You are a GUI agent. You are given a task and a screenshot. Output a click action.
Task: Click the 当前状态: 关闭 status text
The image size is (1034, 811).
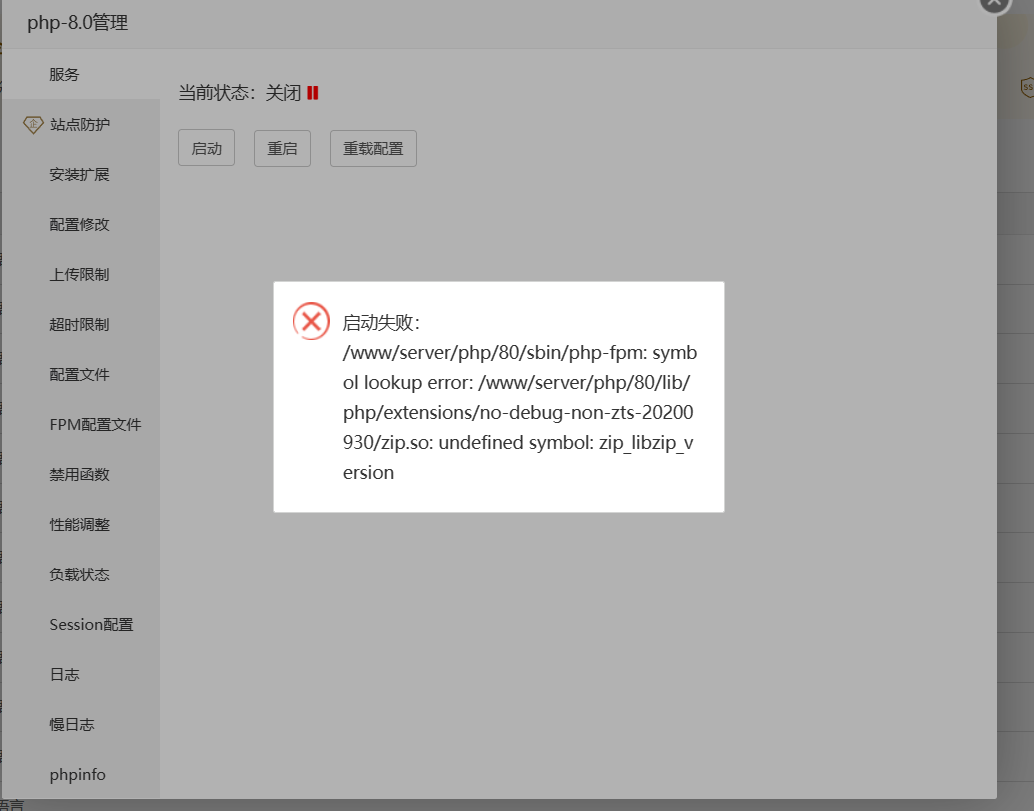click(x=239, y=93)
